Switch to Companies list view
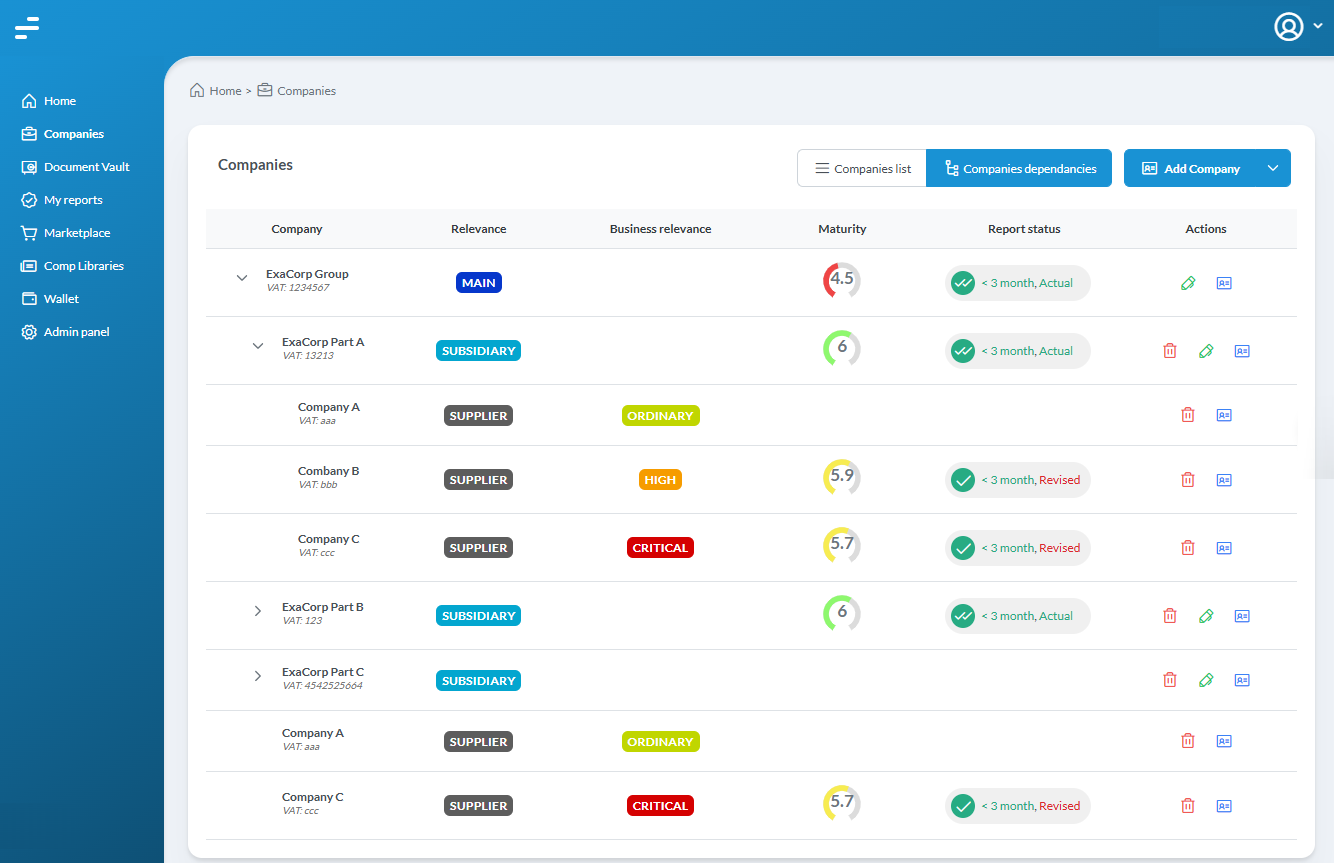 click(862, 168)
